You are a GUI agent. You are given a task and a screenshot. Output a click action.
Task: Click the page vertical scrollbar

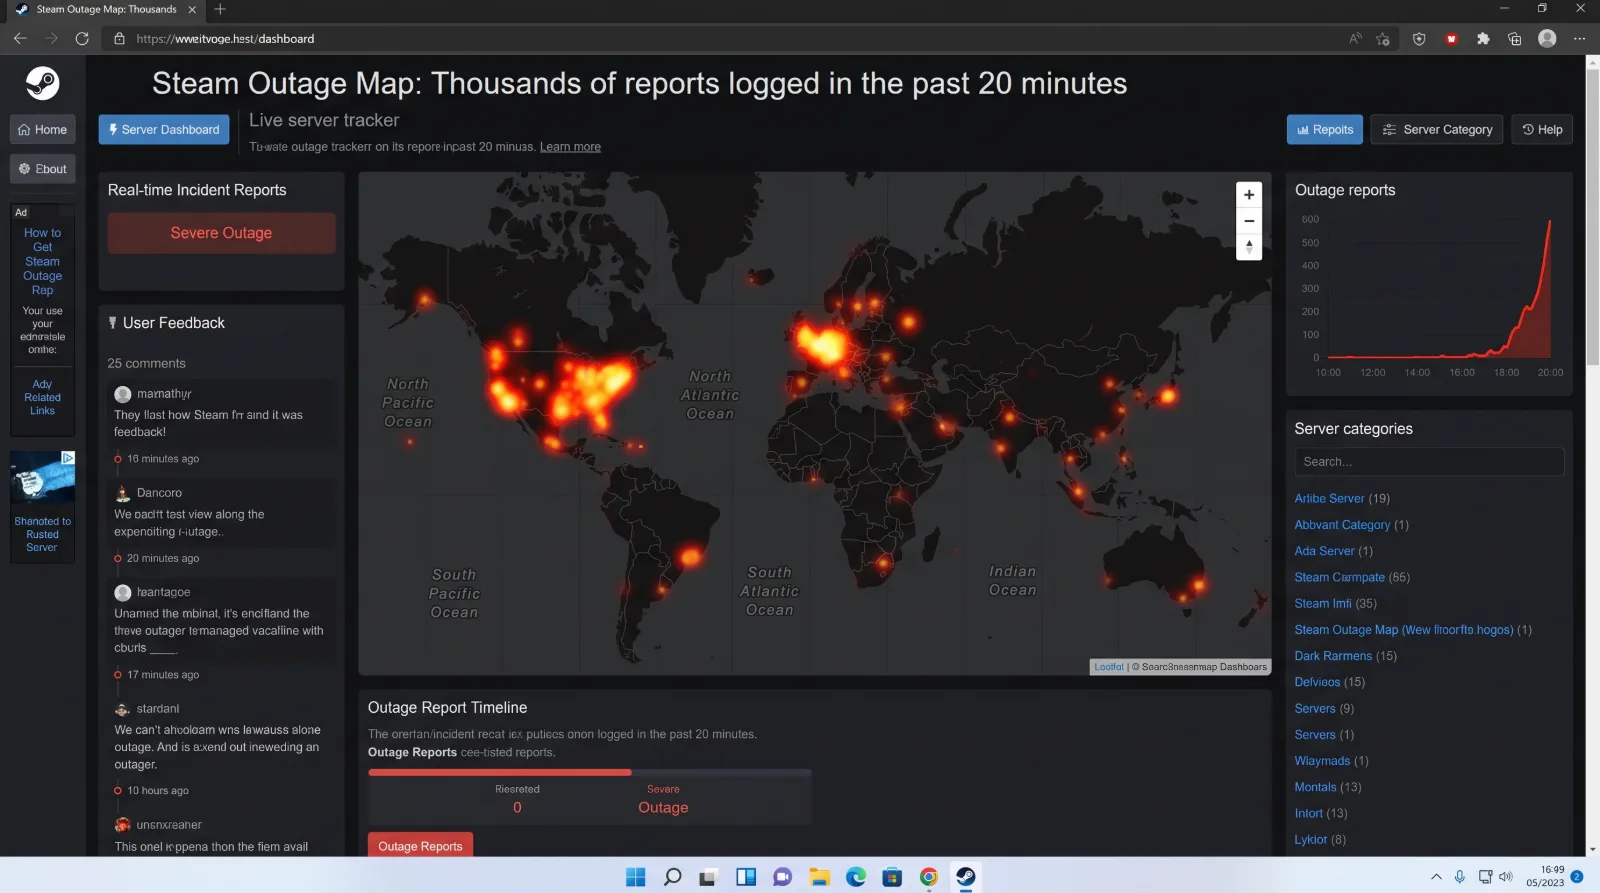(1593, 215)
